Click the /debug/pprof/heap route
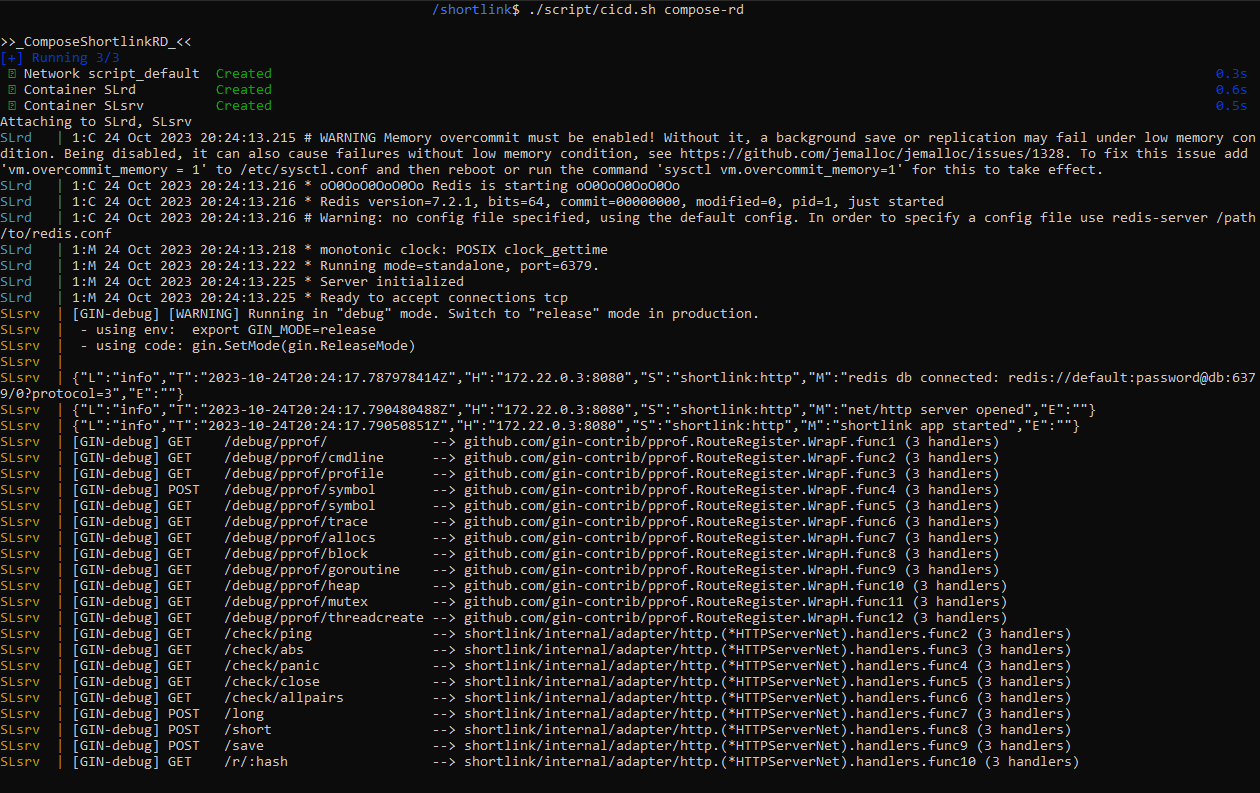 tap(292, 586)
